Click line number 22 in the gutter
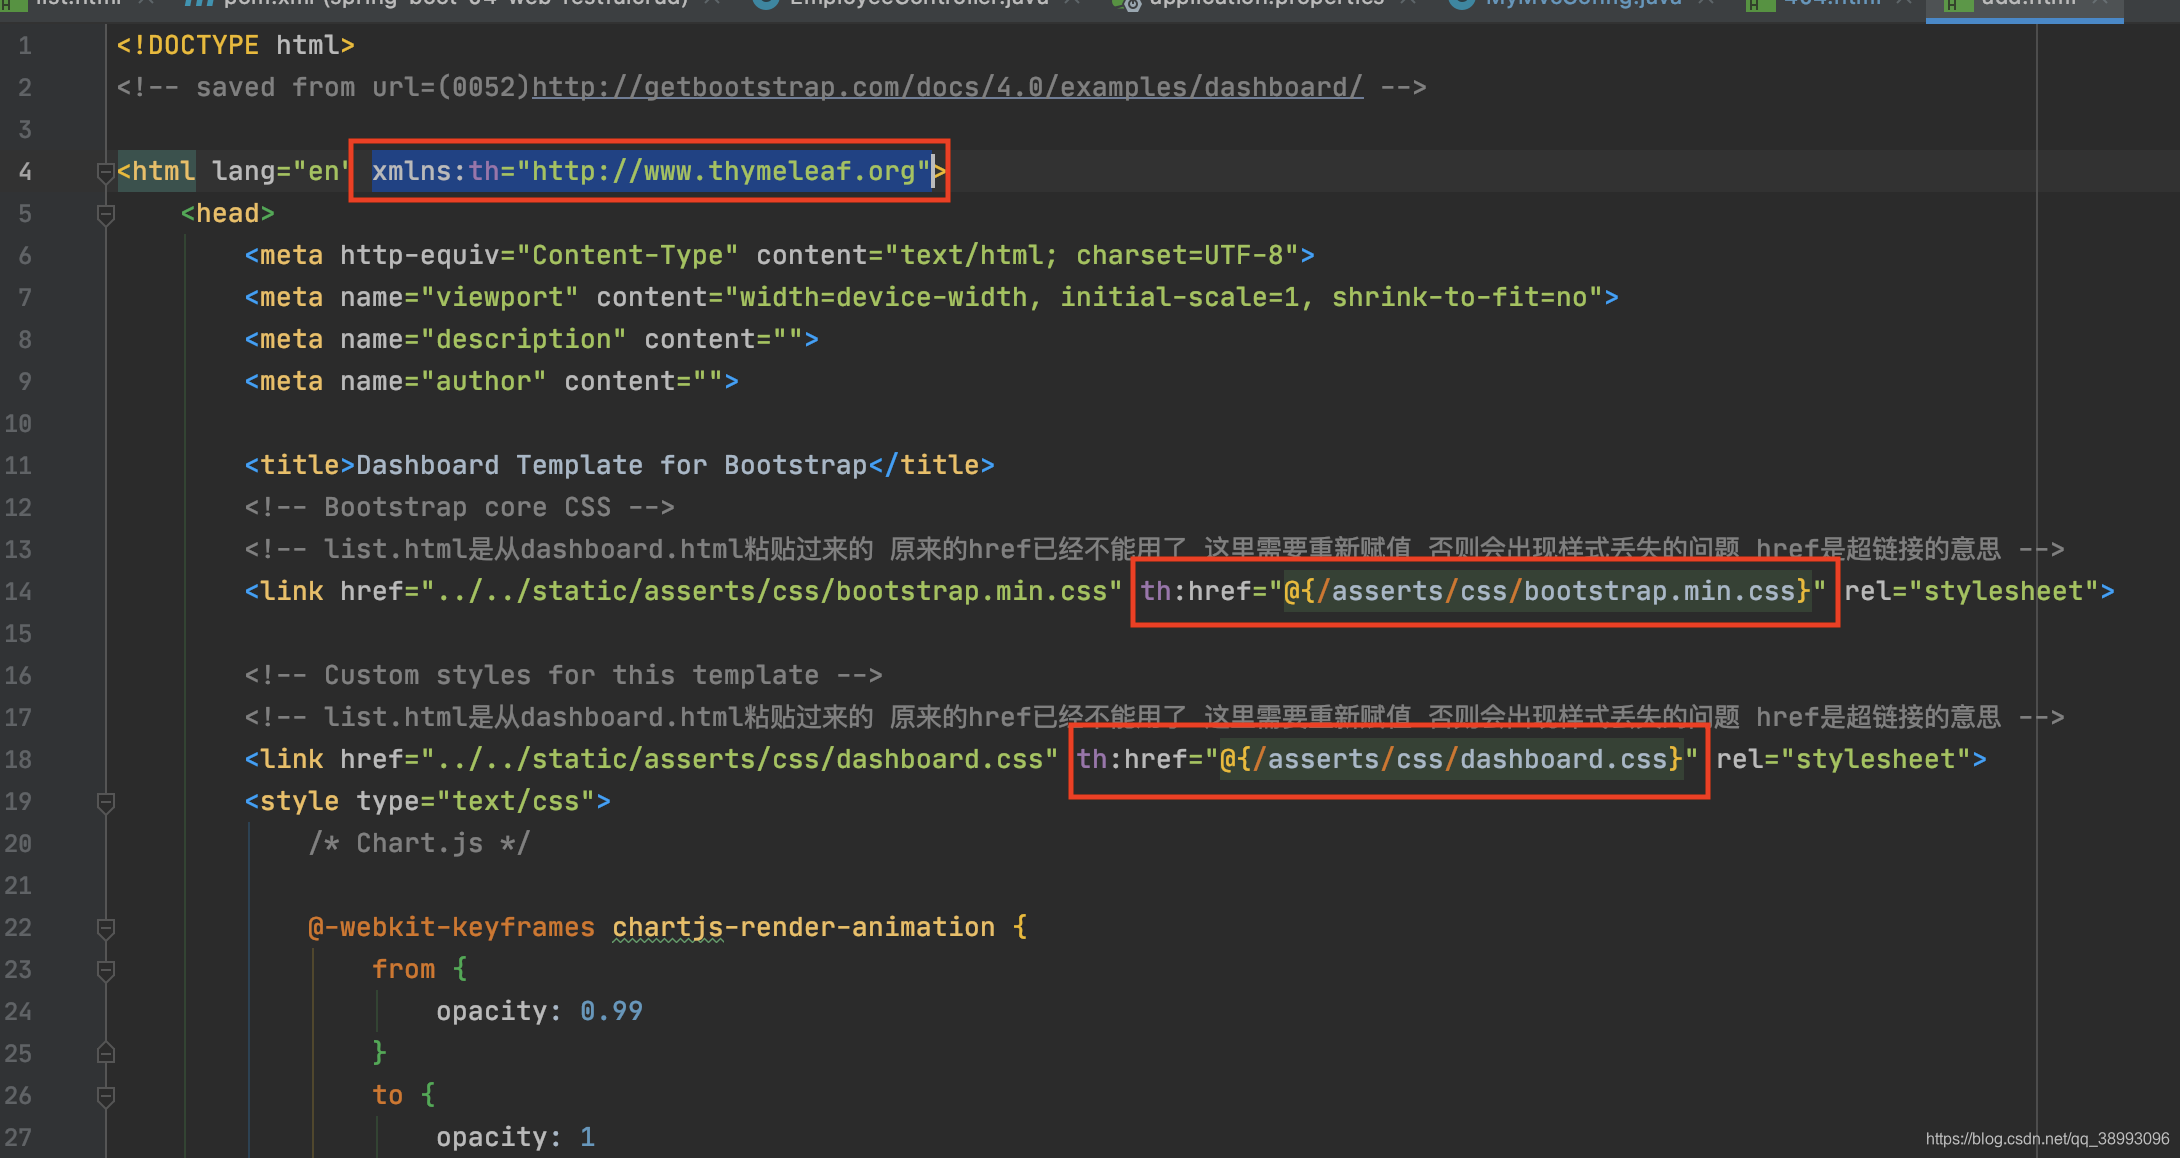The width and height of the screenshot is (2180, 1158). point(18,928)
